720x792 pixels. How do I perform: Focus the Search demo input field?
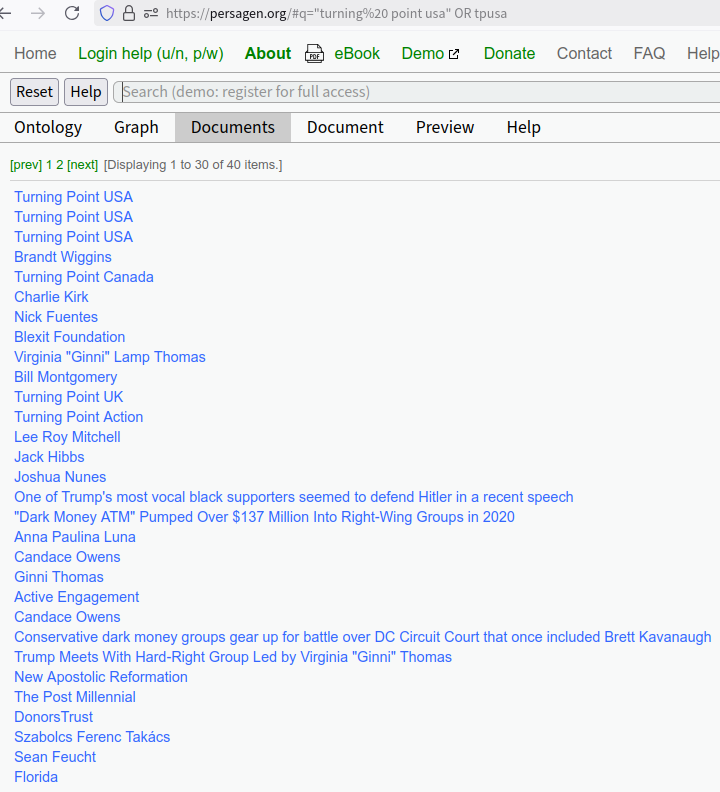click(419, 92)
